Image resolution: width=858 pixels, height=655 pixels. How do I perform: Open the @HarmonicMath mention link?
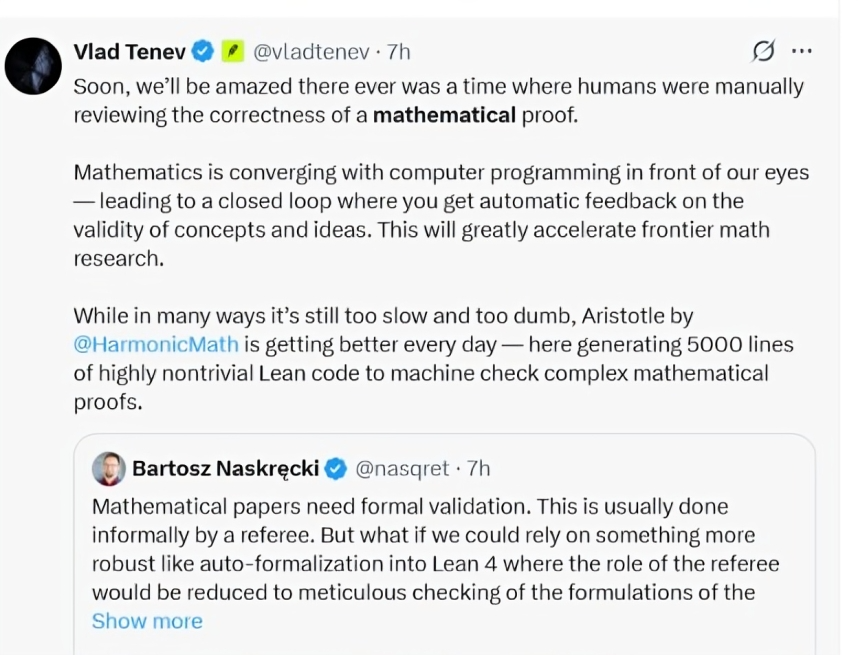point(156,345)
